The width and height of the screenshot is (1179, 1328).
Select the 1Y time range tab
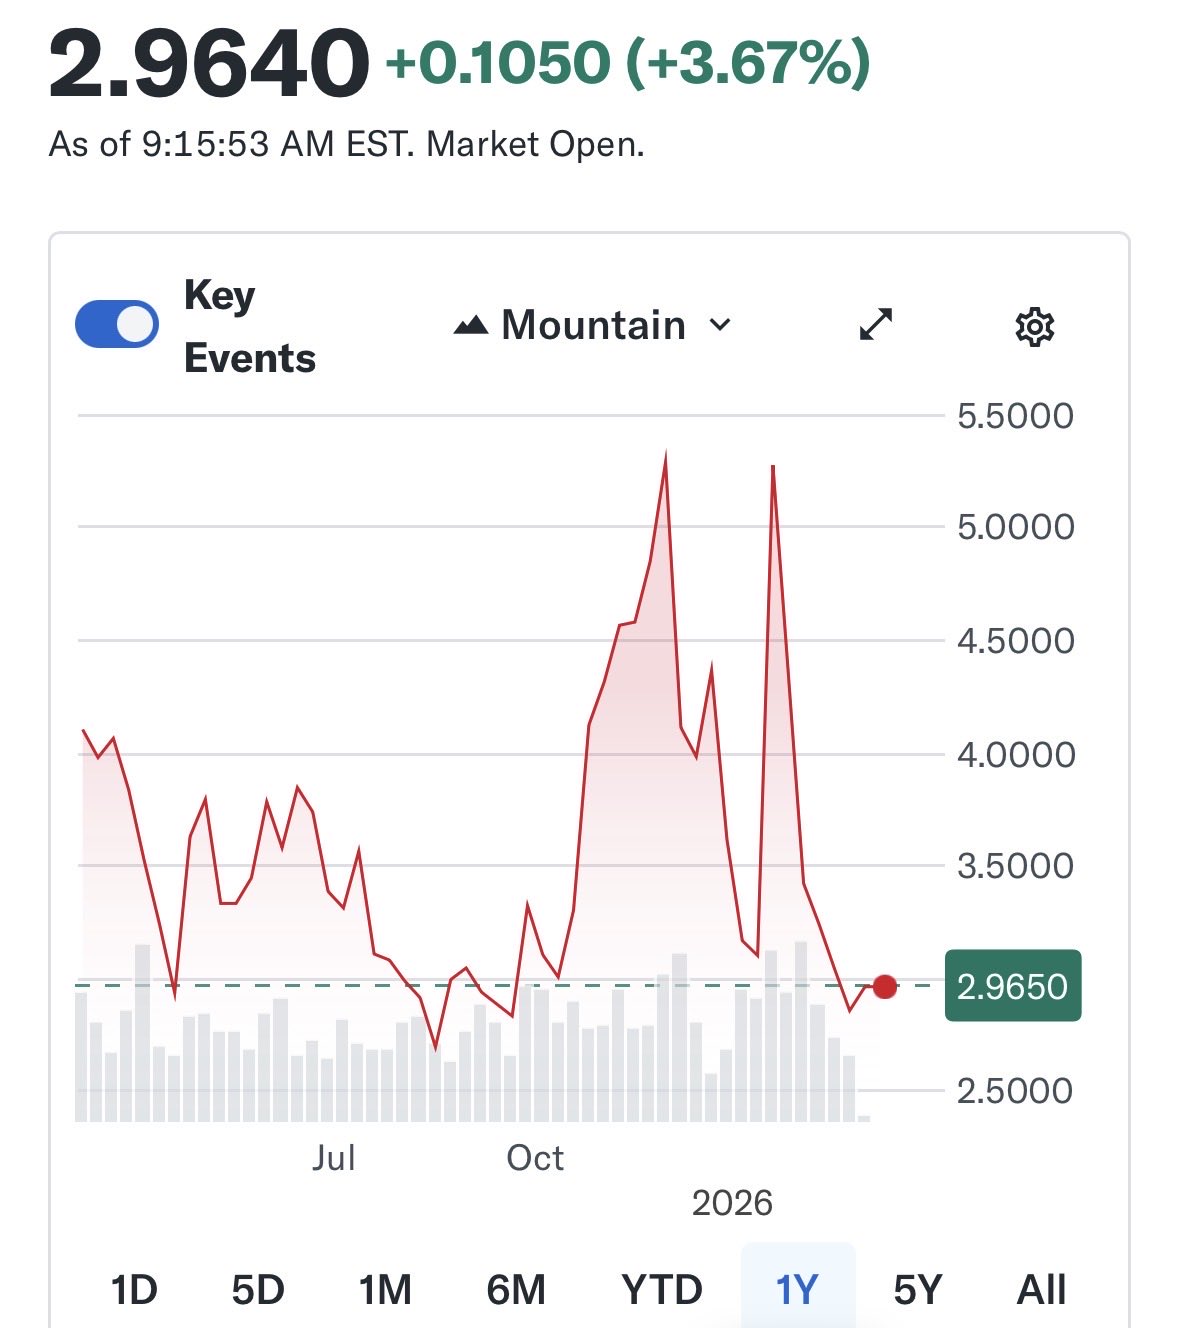point(797,1290)
